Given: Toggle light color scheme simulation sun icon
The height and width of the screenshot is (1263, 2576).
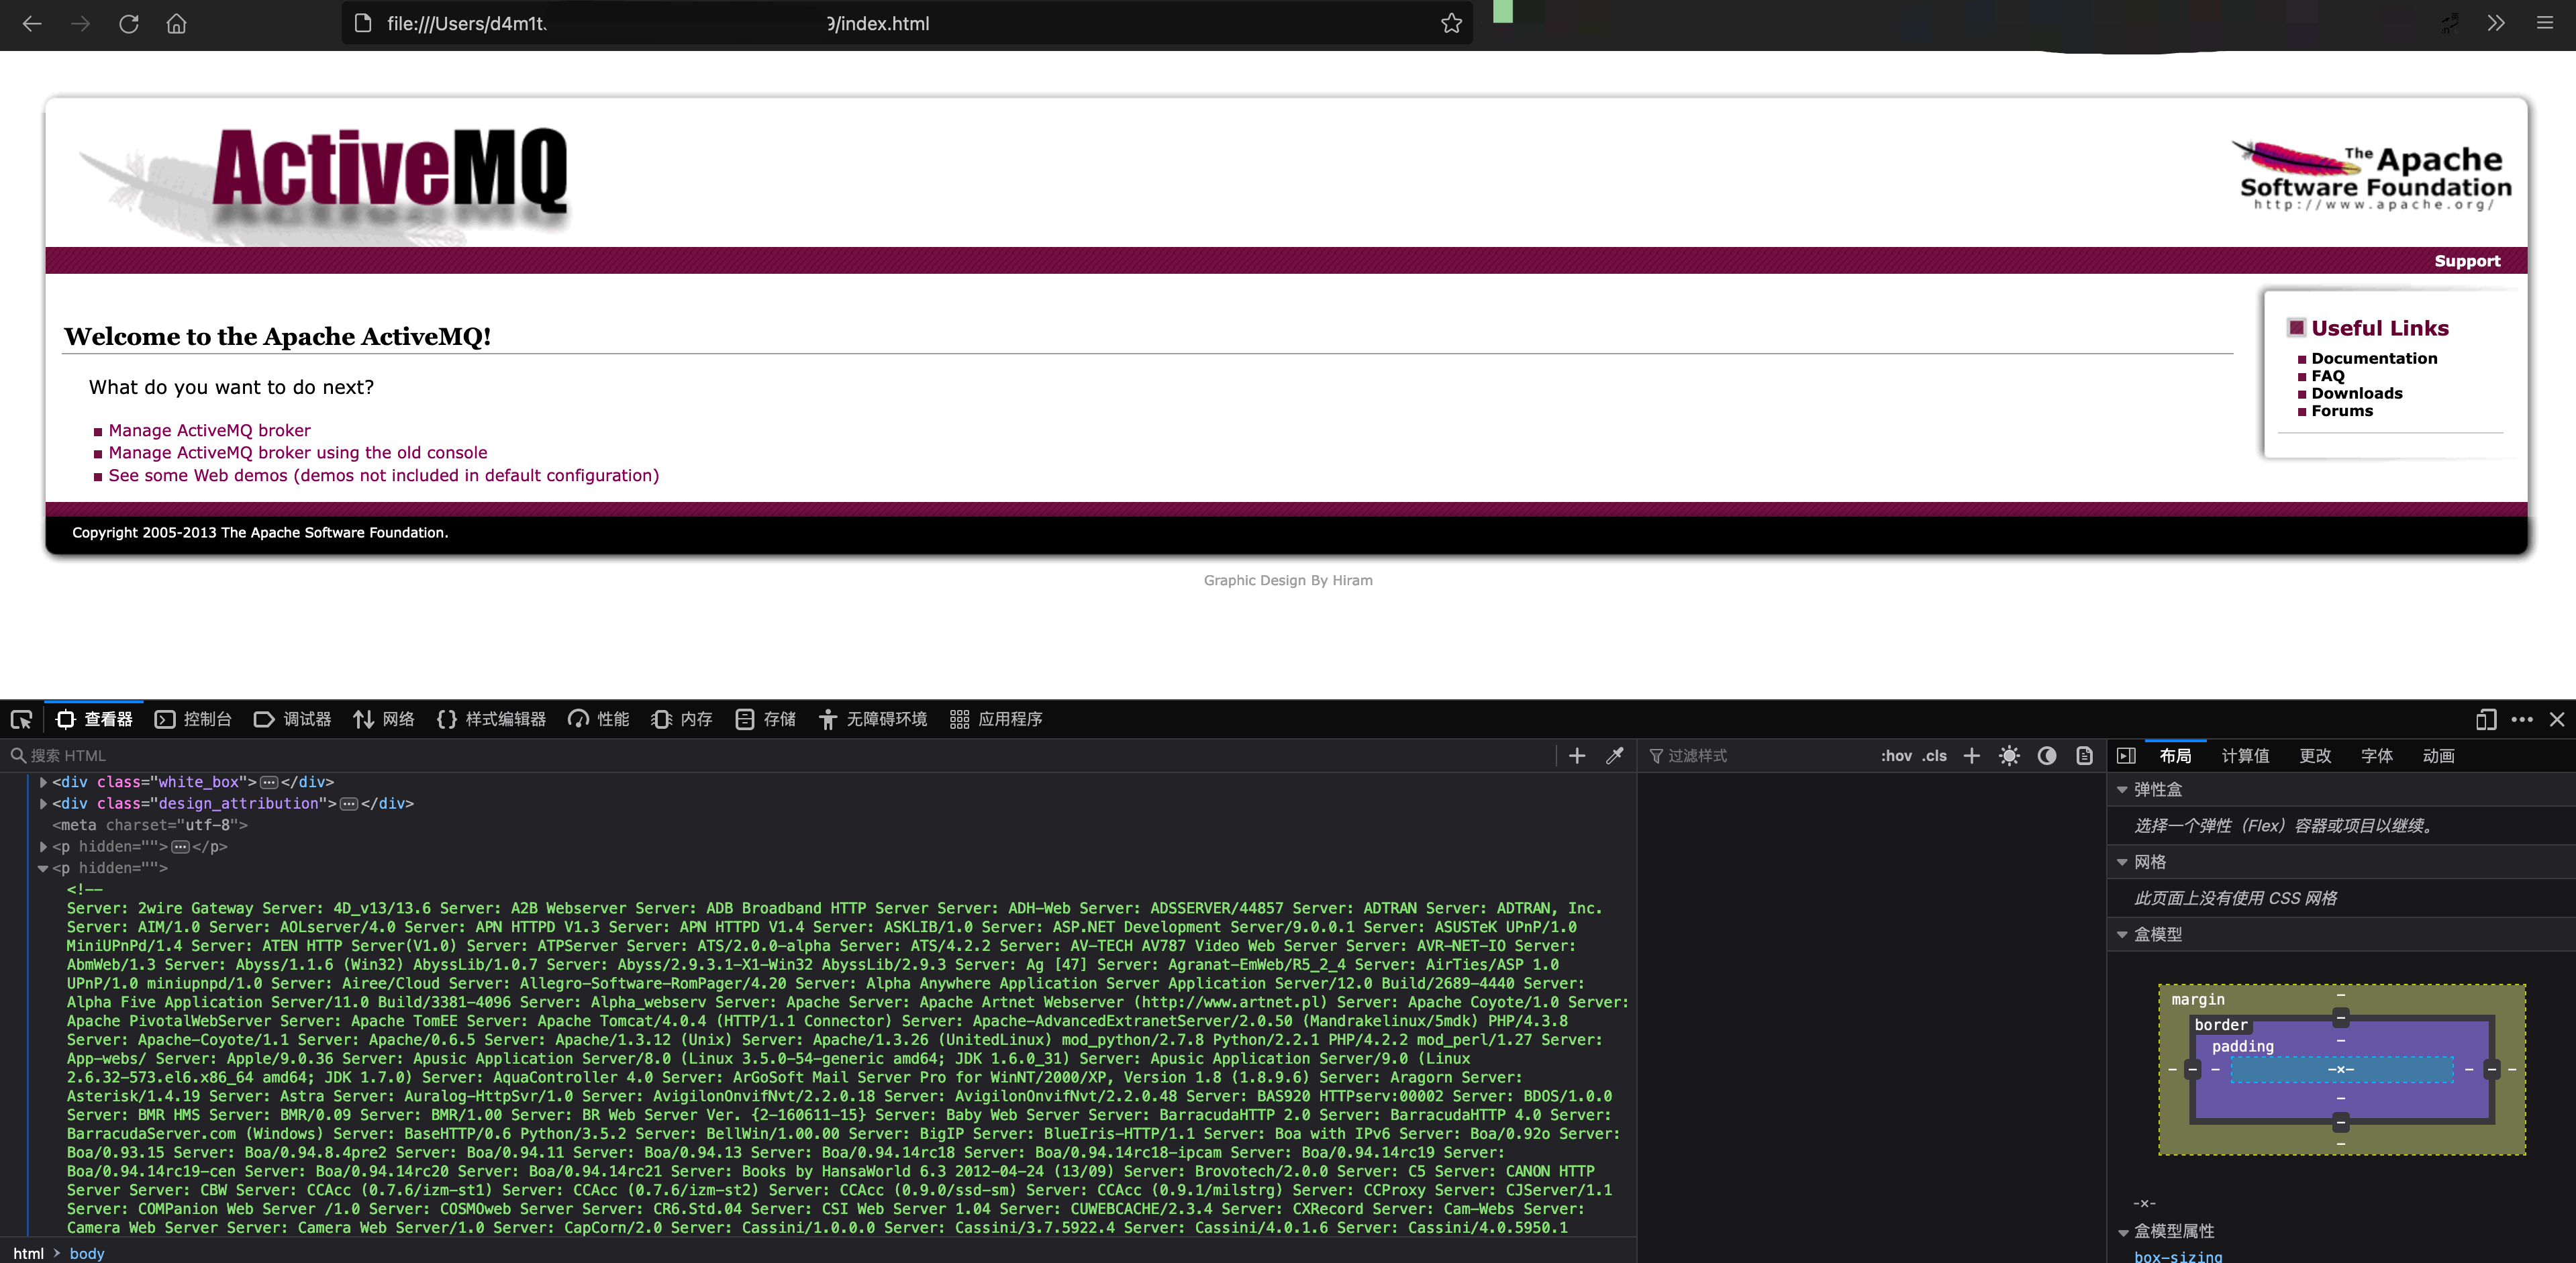Looking at the screenshot, I should pyautogui.click(x=2009, y=756).
